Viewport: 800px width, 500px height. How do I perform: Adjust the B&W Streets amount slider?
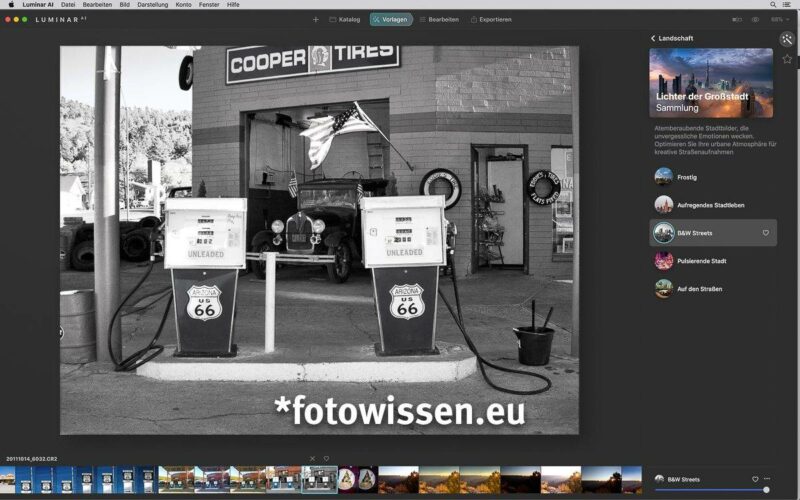tap(712, 490)
